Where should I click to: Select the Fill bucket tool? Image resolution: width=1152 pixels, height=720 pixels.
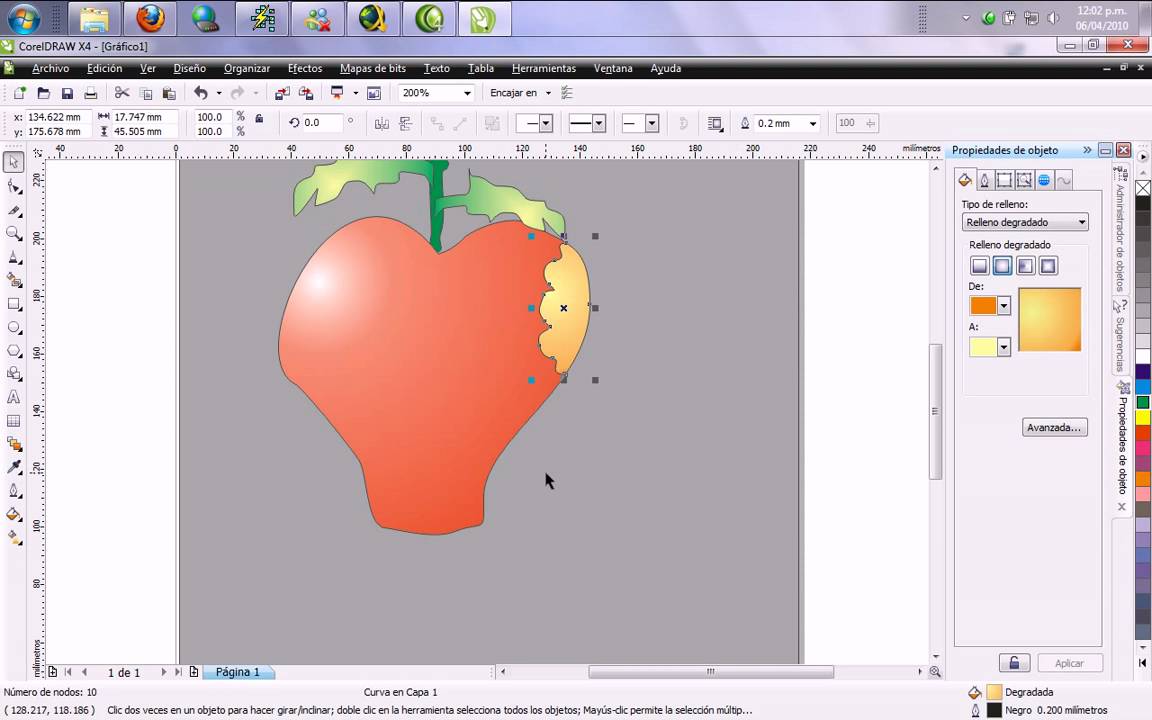pos(14,514)
